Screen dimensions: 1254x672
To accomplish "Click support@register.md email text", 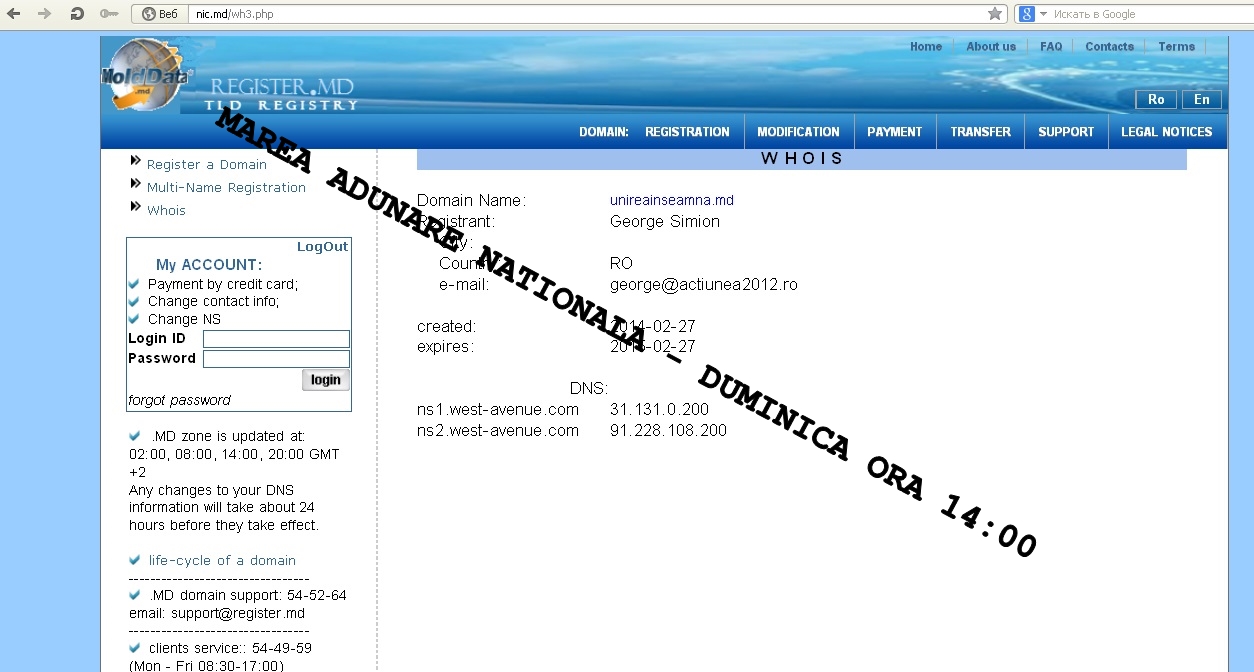I will [237, 613].
